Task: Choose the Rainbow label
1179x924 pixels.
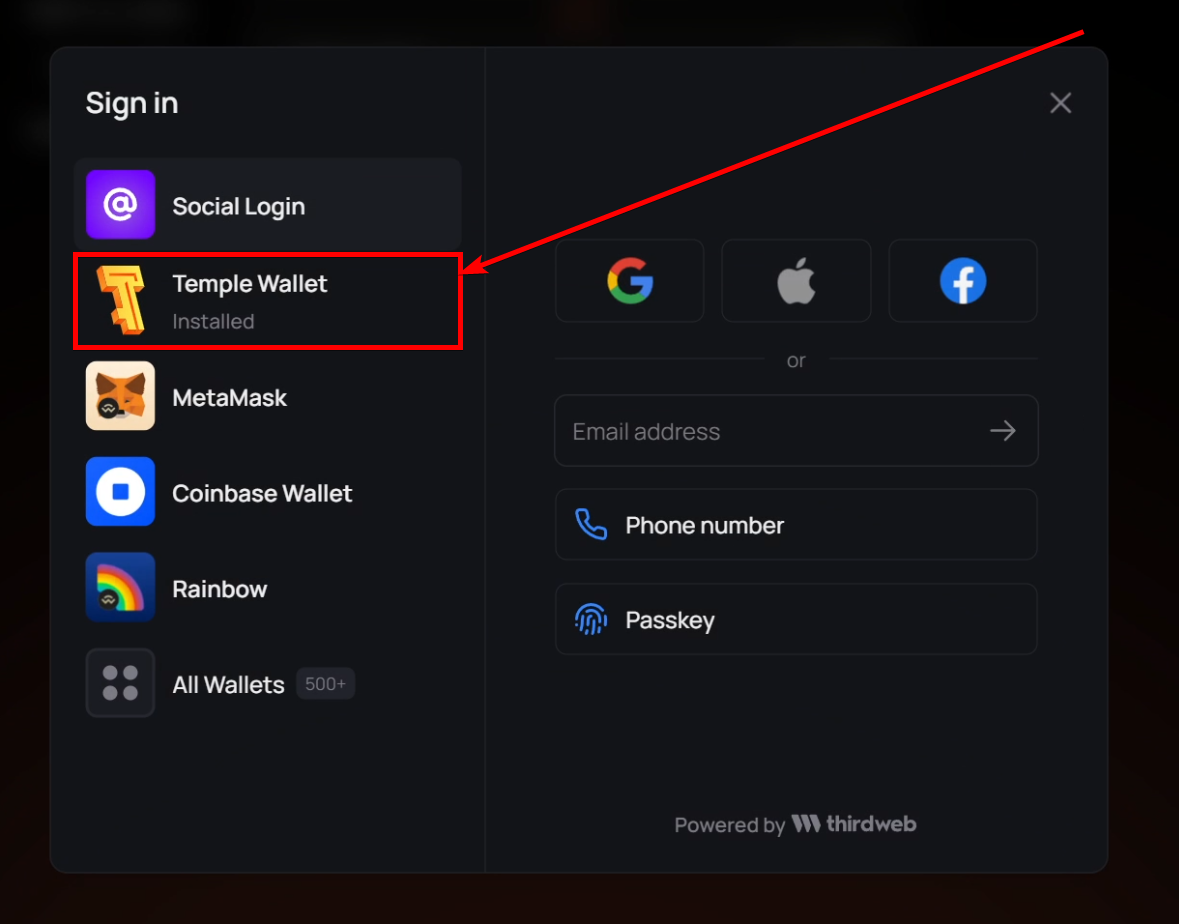Action: (x=220, y=589)
